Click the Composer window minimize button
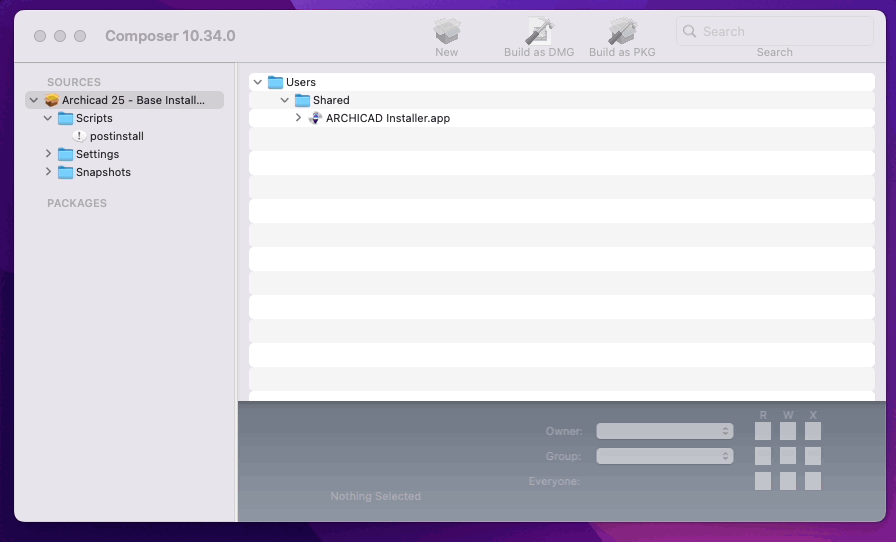The image size is (896, 542). (x=60, y=36)
